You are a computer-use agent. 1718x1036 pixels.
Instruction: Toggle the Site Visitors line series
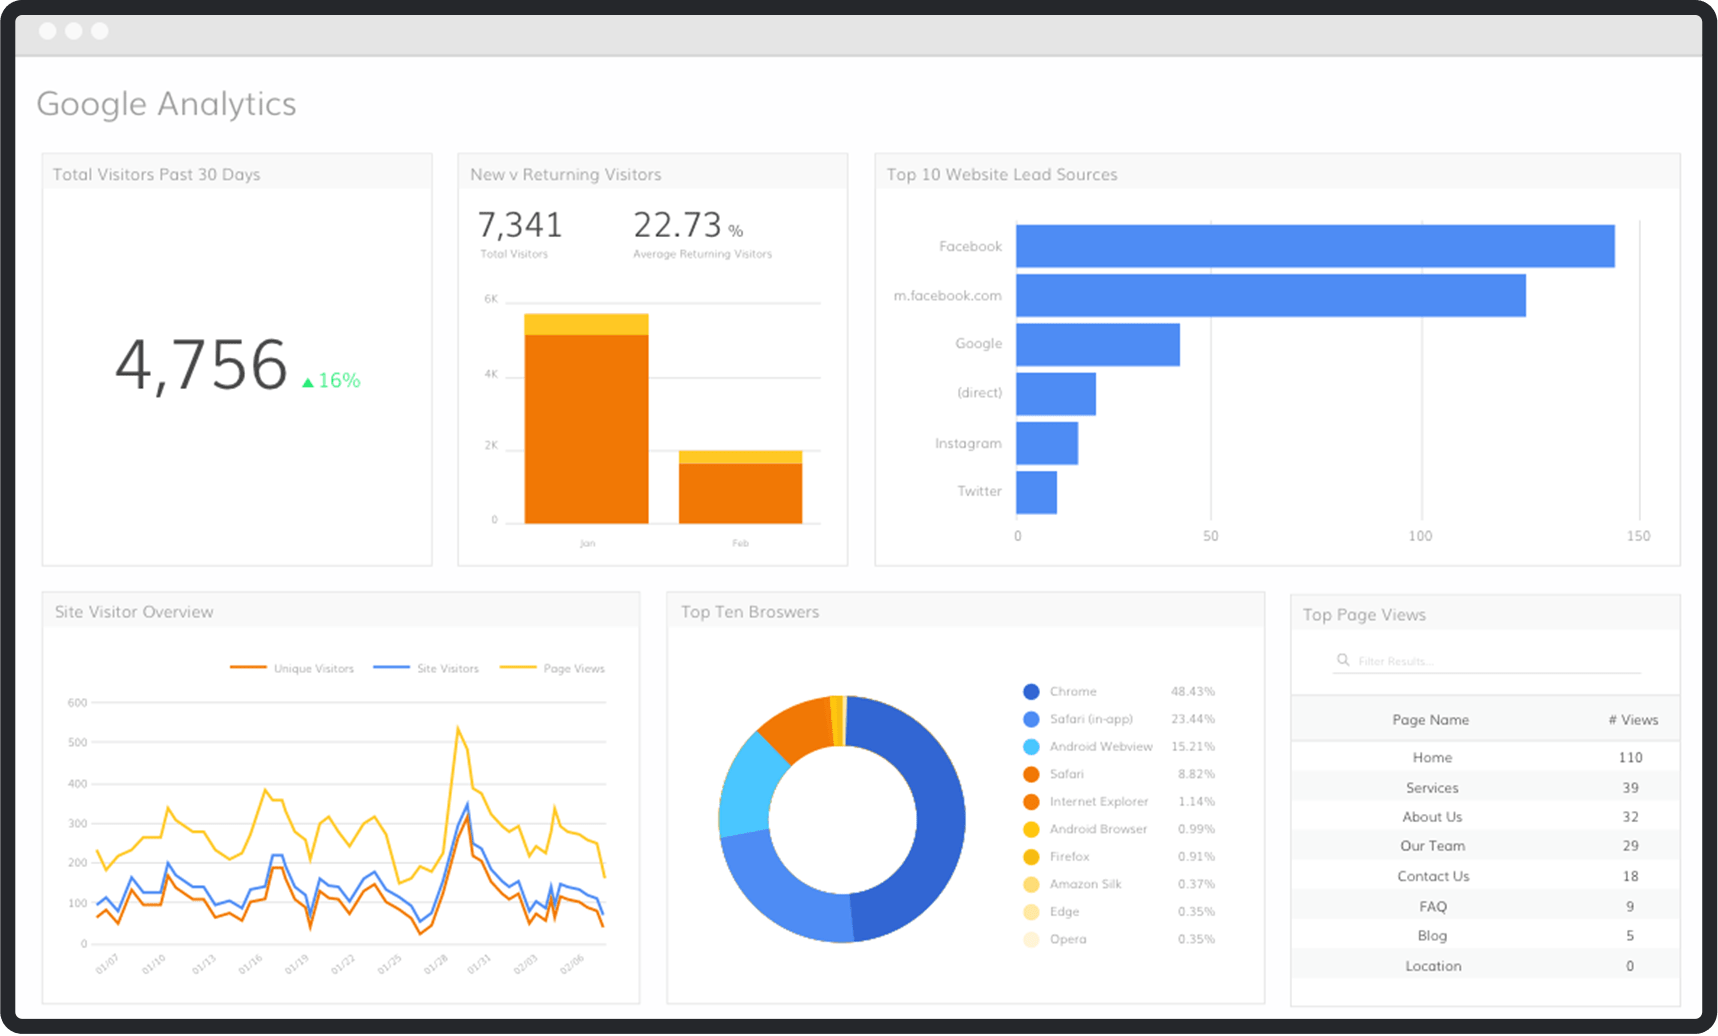coord(426,668)
